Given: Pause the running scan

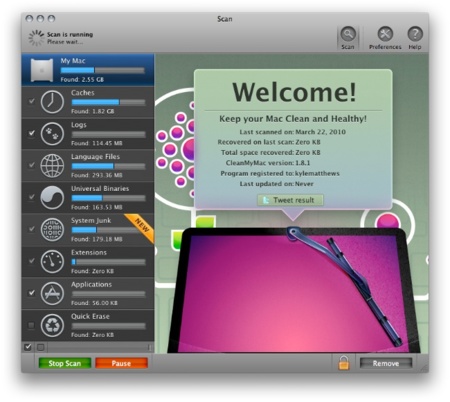Looking at the screenshot, I should coord(121,363).
